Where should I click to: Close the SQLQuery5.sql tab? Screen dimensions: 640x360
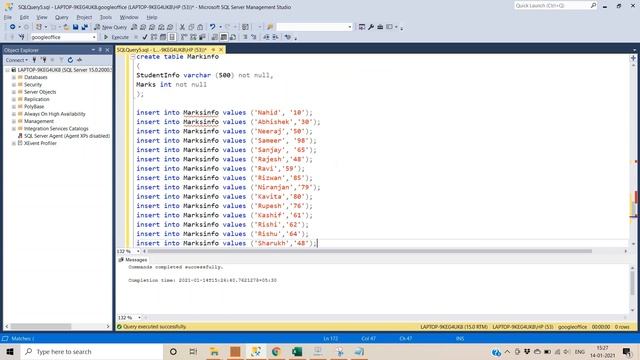click(x=221, y=50)
